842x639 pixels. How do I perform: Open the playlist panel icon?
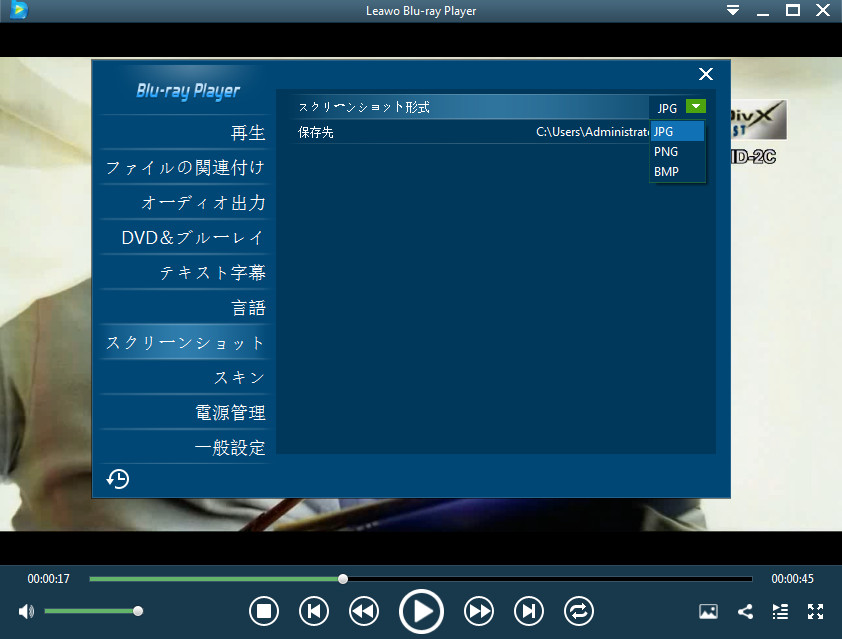coord(780,611)
